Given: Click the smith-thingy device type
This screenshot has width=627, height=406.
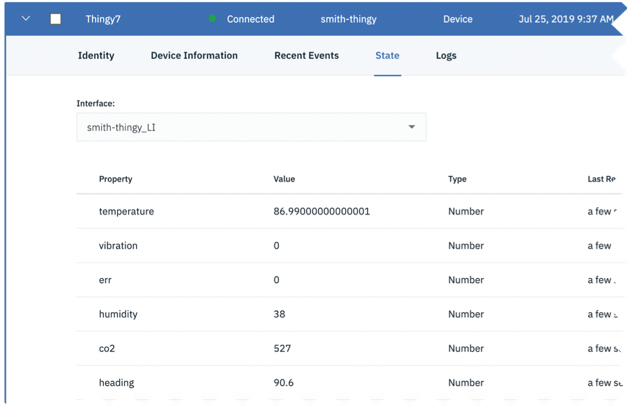Looking at the screenshot, I should tap(348, 19).
